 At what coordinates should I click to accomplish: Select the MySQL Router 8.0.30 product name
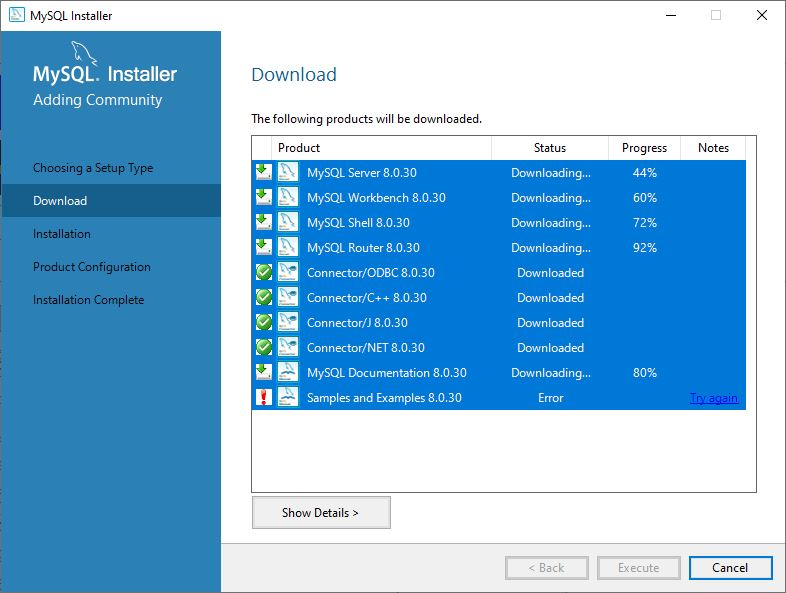tap(363, 248)
